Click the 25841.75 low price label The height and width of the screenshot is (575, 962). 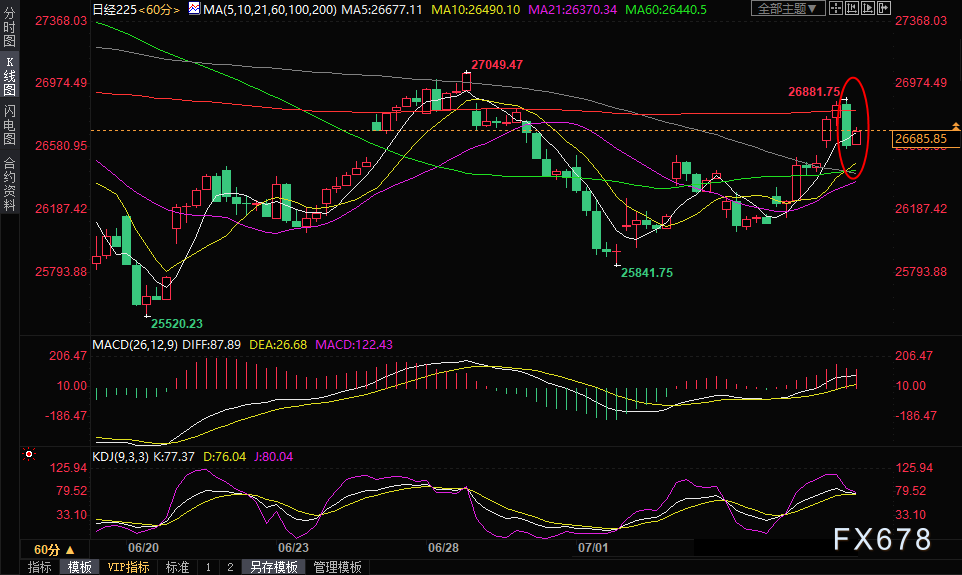647,272
